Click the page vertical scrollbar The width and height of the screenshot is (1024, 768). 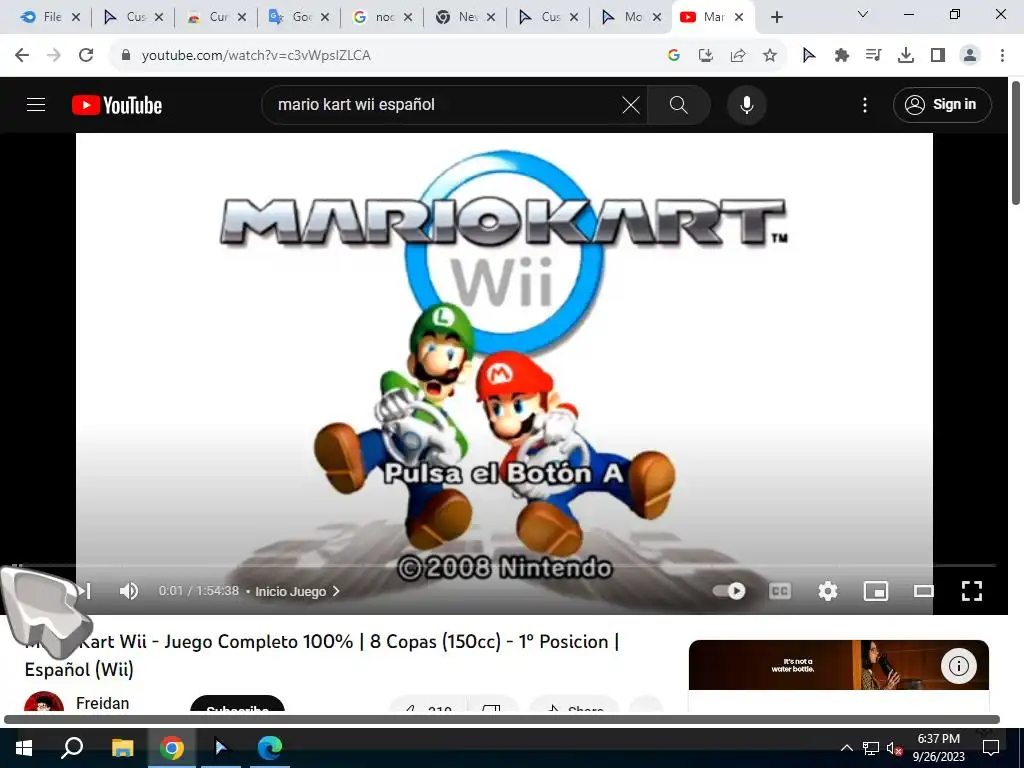point(1016,144)
